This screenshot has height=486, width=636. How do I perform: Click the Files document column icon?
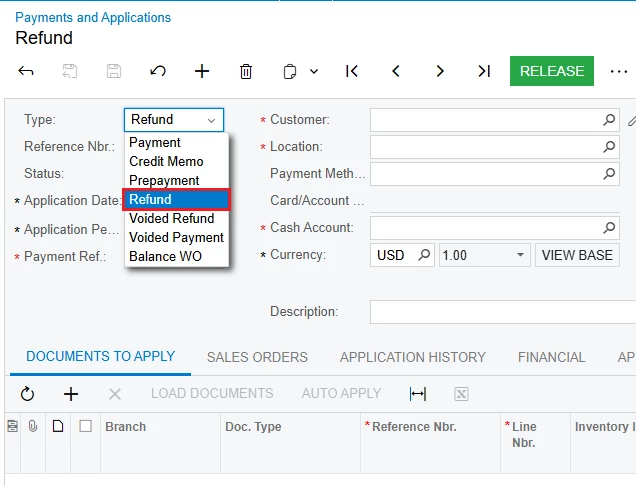[x=58, y=426]
